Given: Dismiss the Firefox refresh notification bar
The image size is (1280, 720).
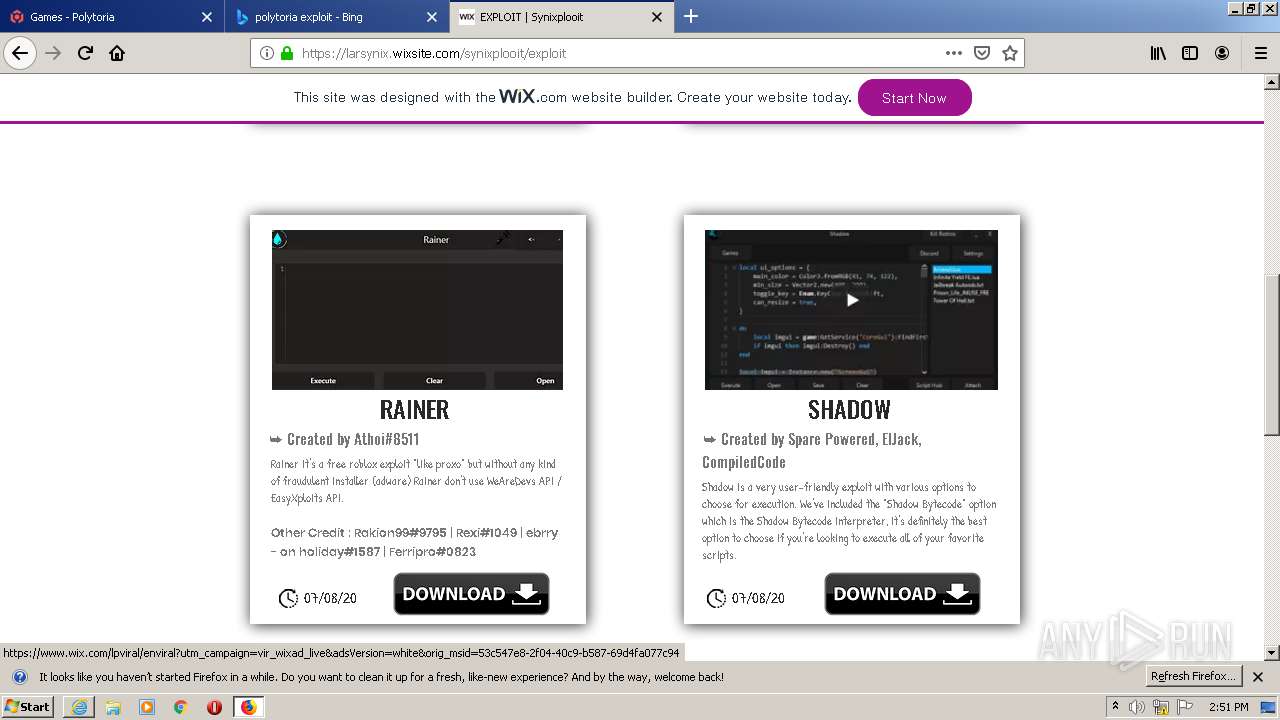Looking at the screenshot, I should (1258, 677).
